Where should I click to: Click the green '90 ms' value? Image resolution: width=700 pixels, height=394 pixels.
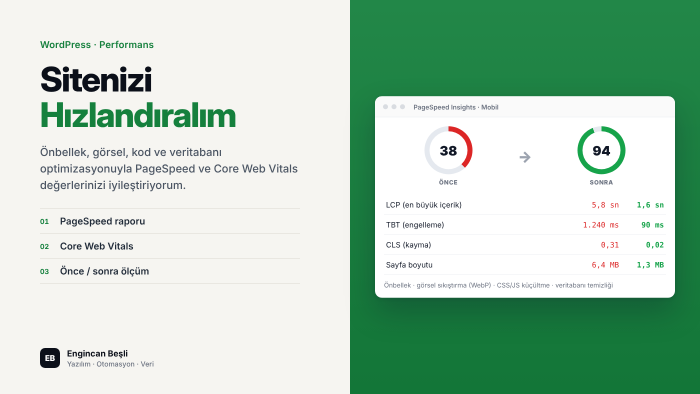[653, 225]
